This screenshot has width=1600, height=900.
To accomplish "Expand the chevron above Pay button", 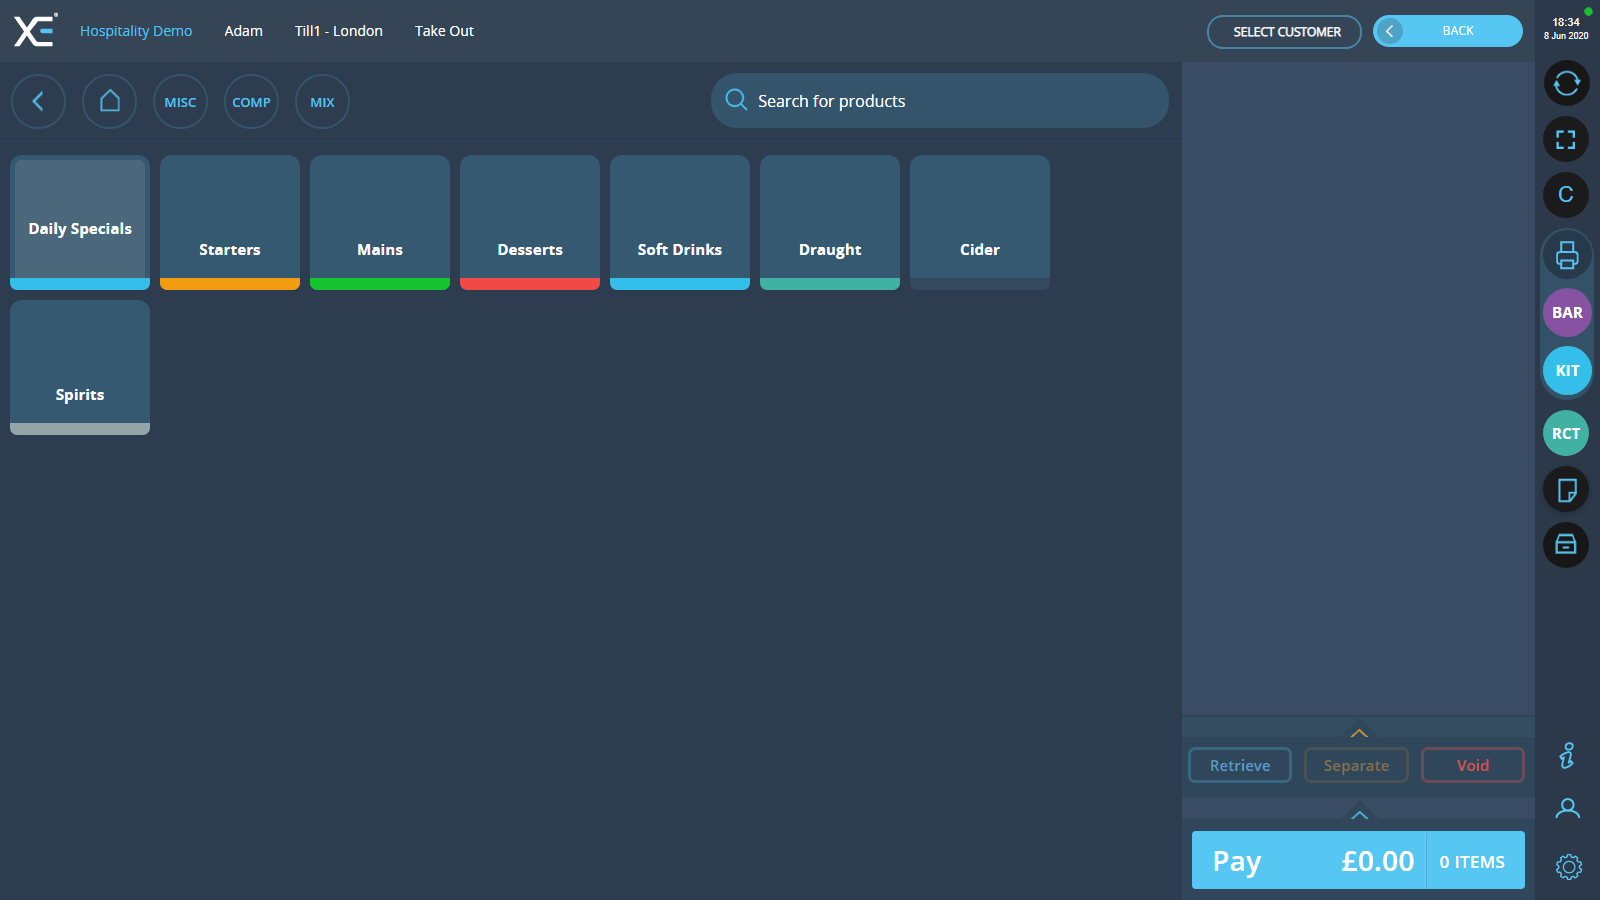I will [x=1359, y=815].
